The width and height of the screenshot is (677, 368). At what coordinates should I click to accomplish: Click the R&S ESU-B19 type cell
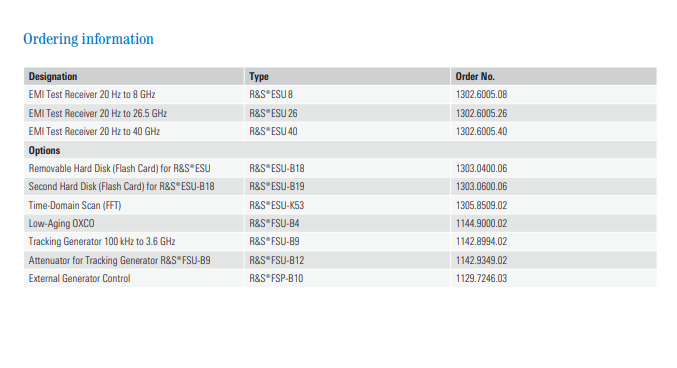click(x=276, y=187)
